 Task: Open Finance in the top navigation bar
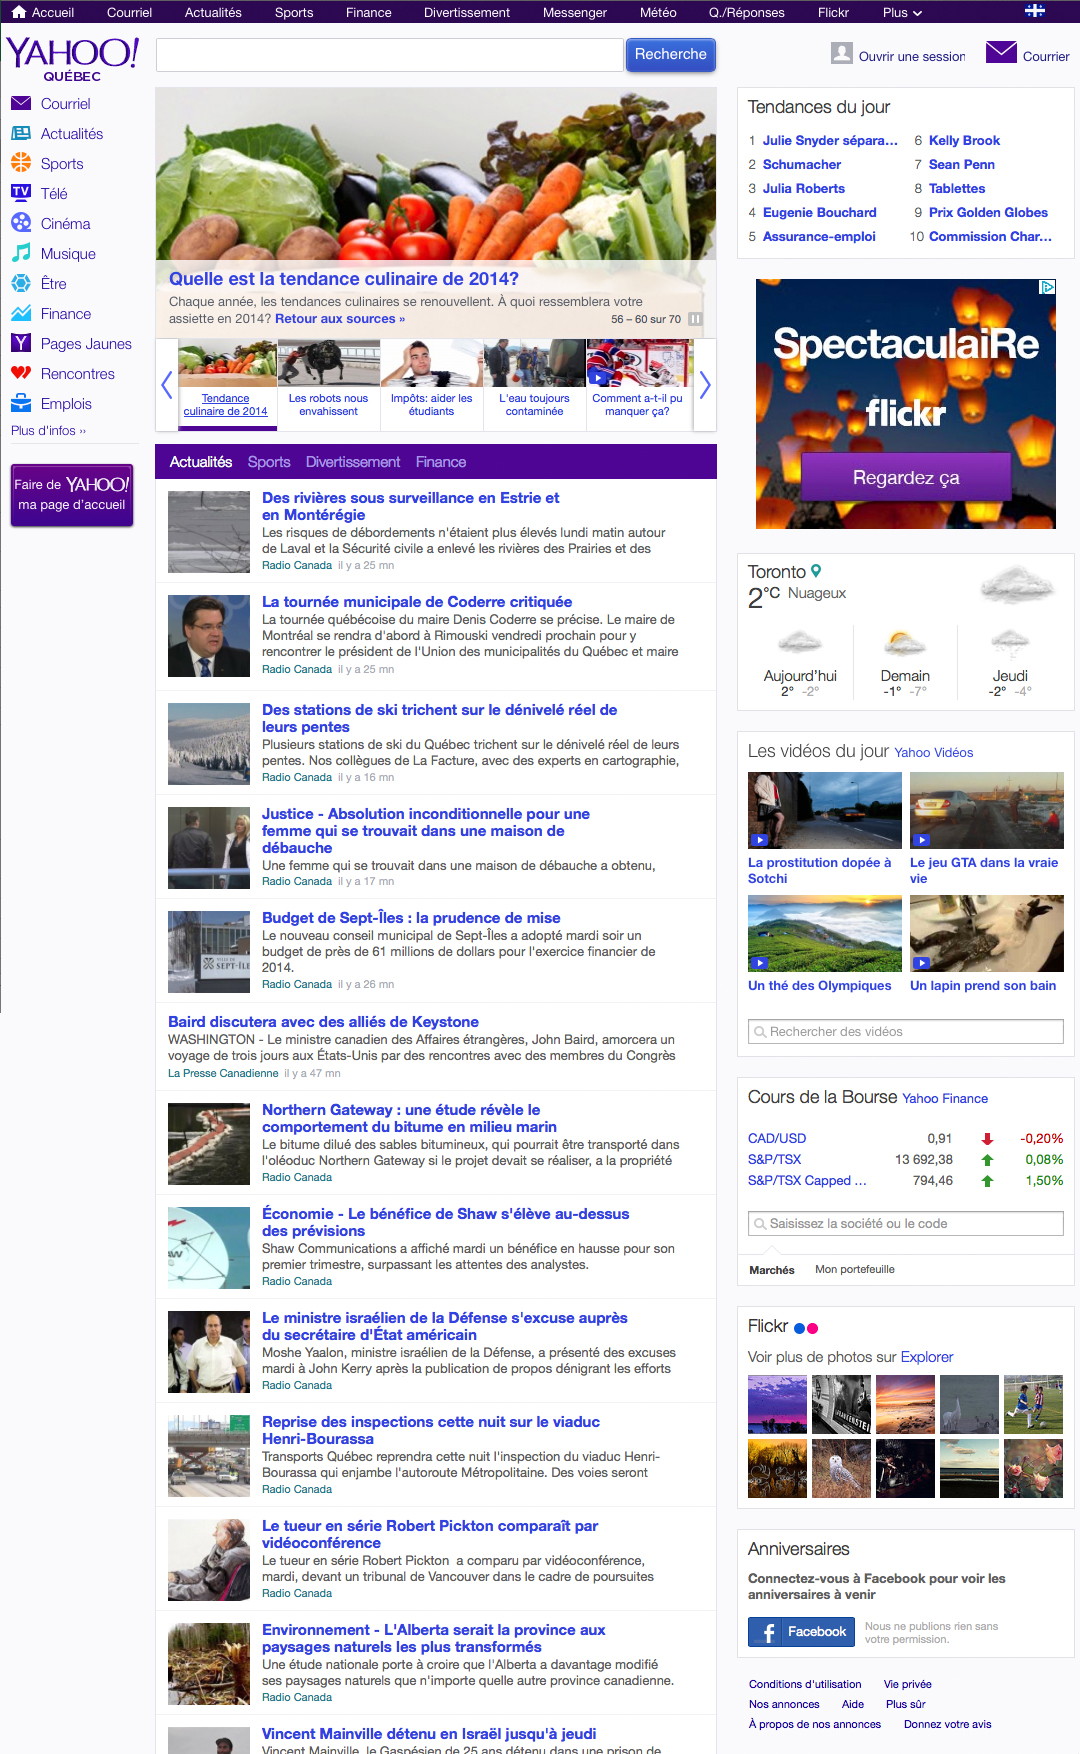click(x=368, y=13)
